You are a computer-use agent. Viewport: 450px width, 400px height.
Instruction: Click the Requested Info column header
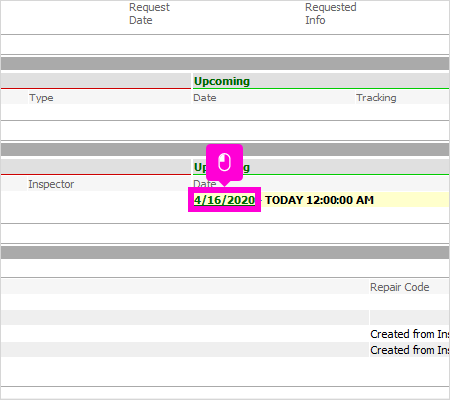point(331,14)
